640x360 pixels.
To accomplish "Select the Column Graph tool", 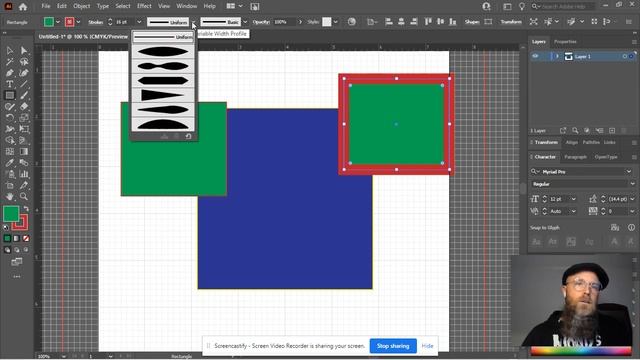I will [24, 174].
